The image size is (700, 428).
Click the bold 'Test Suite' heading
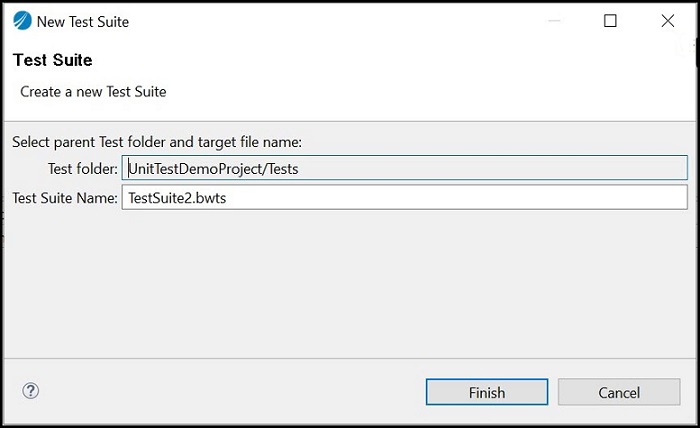[x=53, y=60]
